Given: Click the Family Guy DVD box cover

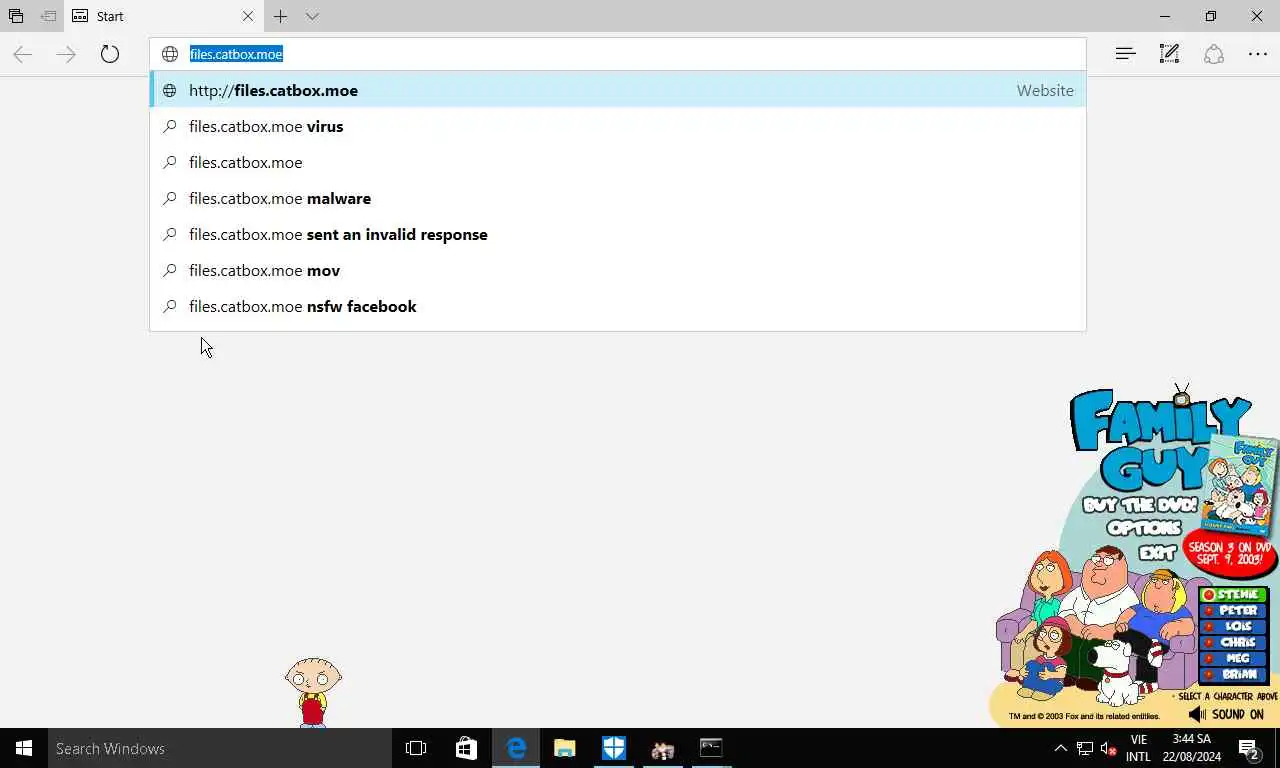Looking at the screenshot, I should [x=1242, y=483].
